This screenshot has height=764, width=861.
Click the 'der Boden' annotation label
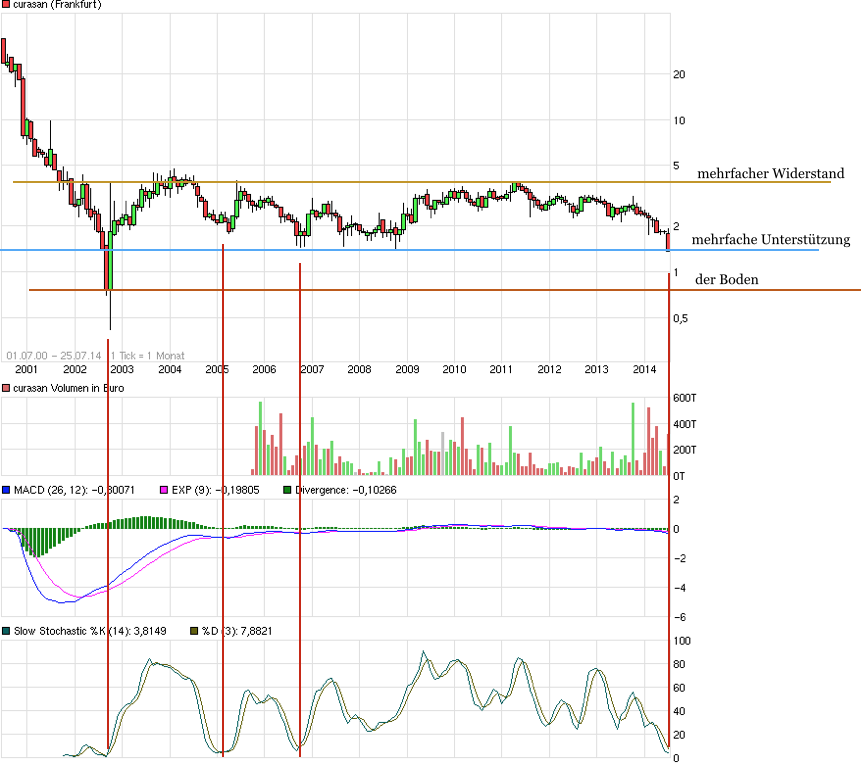click(x=726, y=280)
